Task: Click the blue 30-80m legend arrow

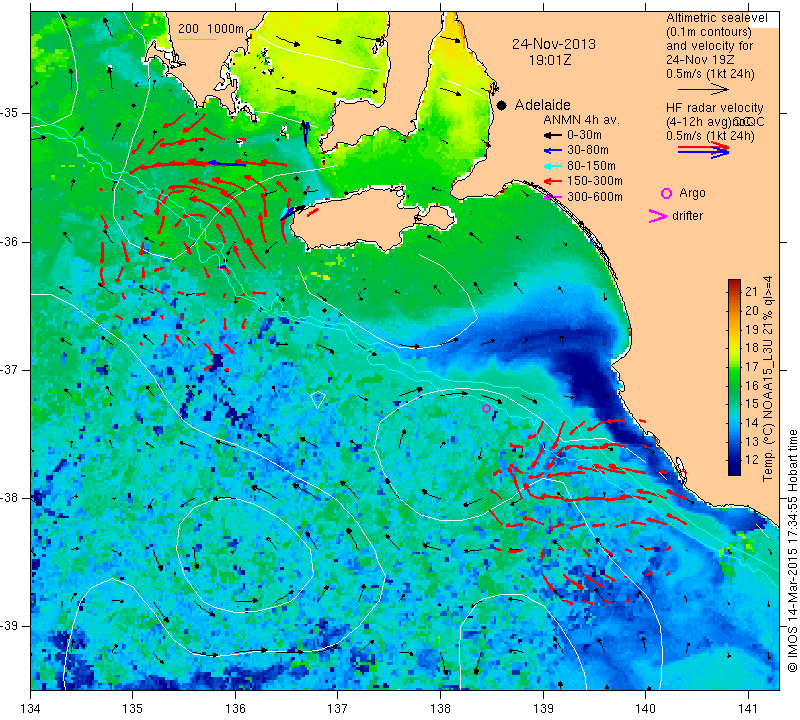Action: pos(552,151)
